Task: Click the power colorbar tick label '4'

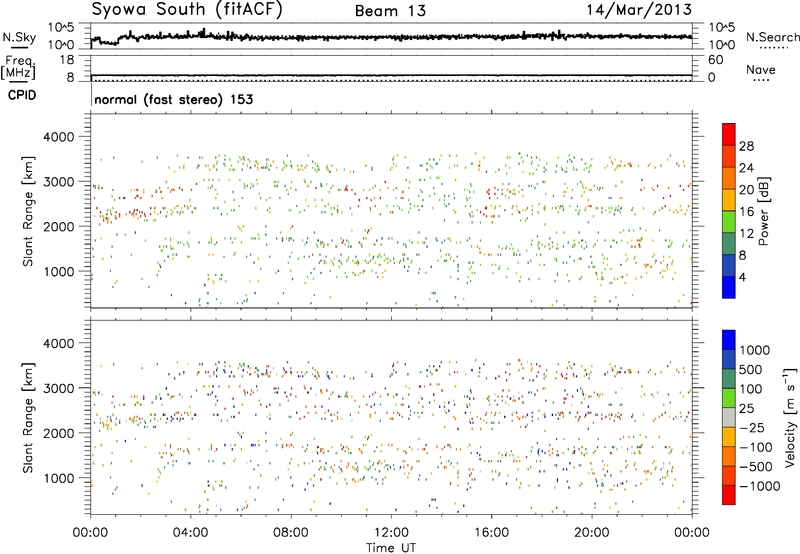Action: pos(742,277)
